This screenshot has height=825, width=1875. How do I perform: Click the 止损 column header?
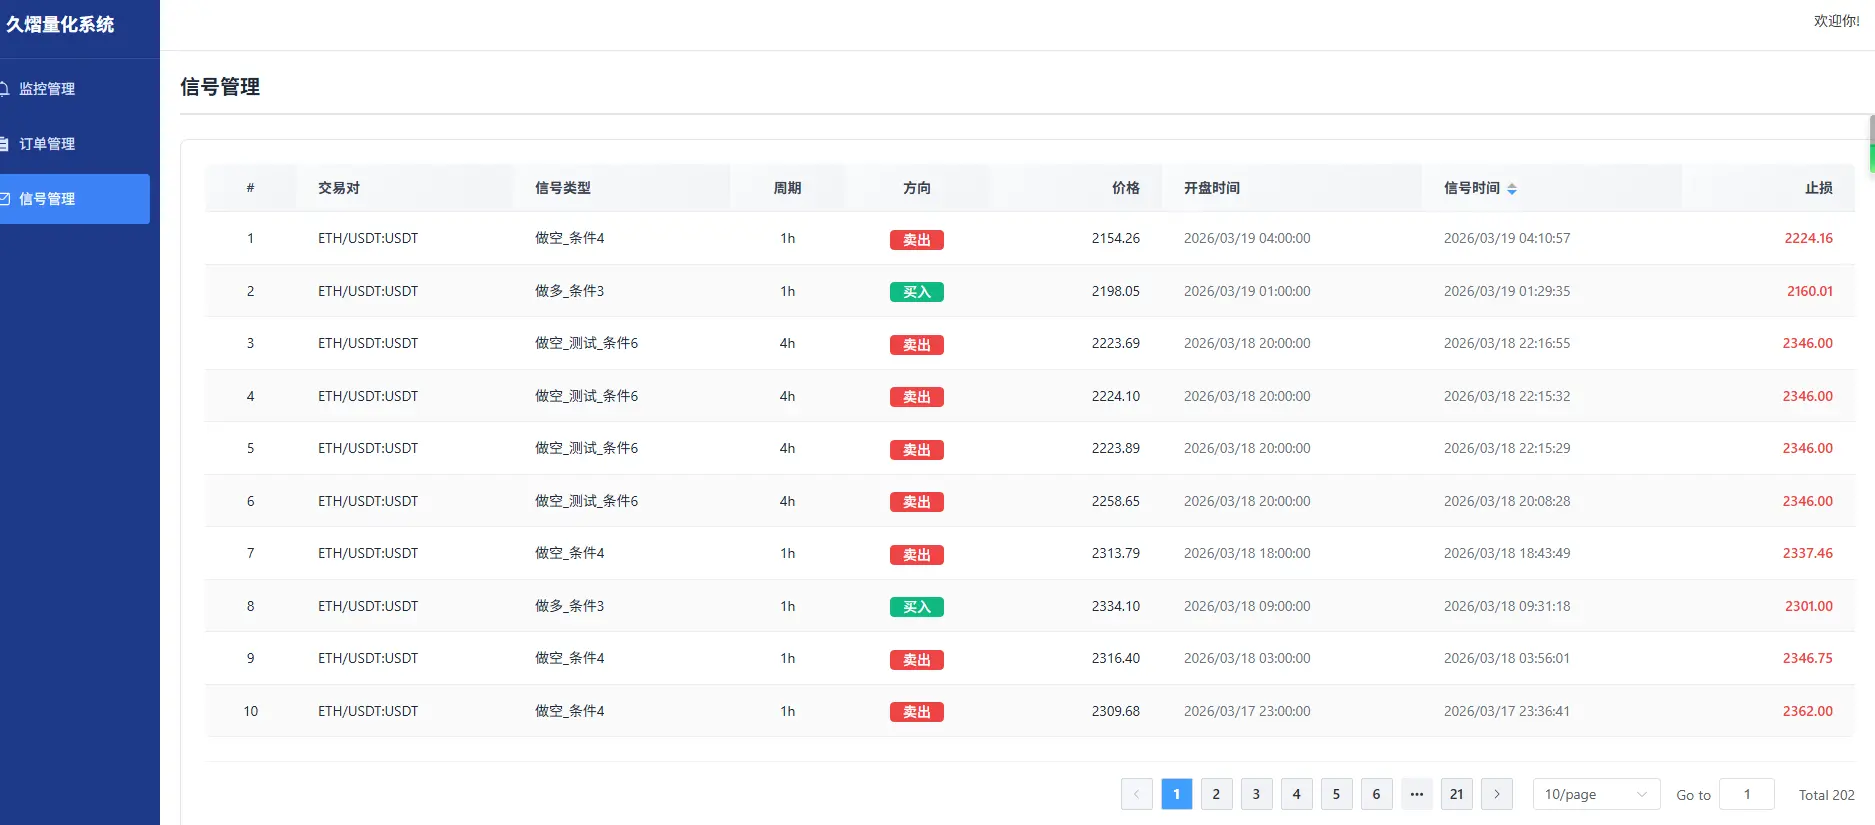point(1818,188)
